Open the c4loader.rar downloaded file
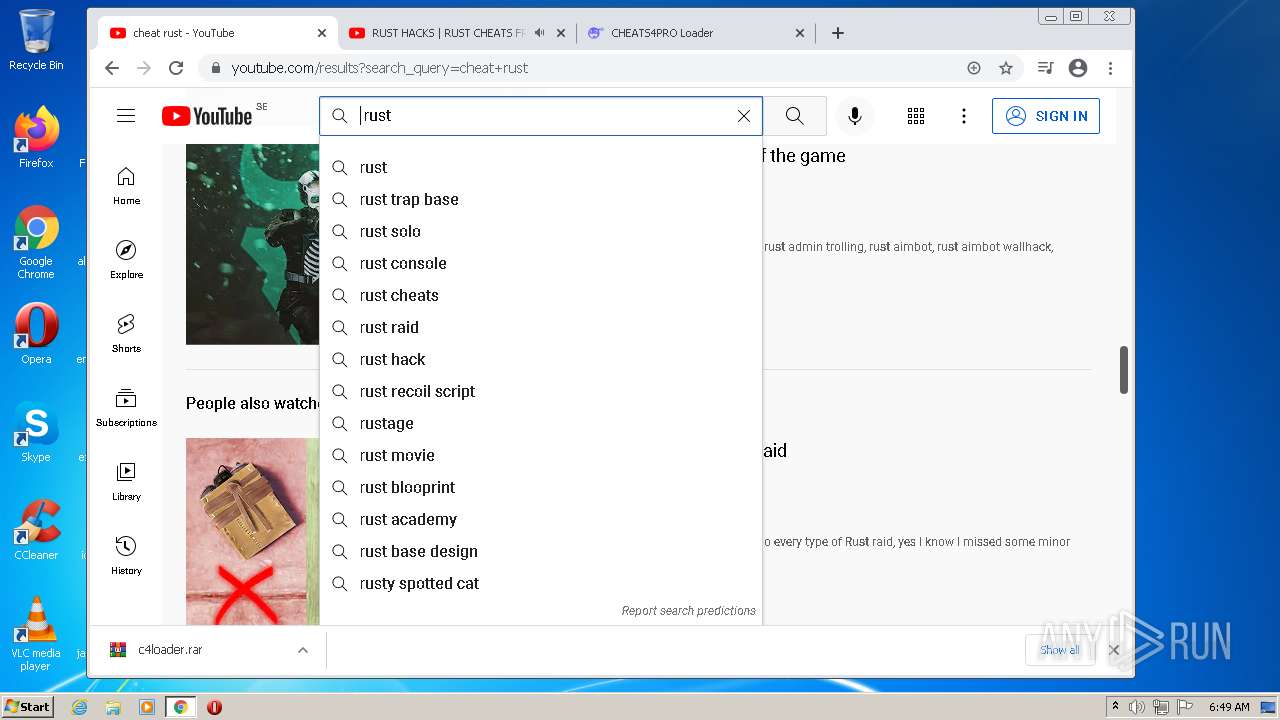1280x720 pixels. [170, 650]
